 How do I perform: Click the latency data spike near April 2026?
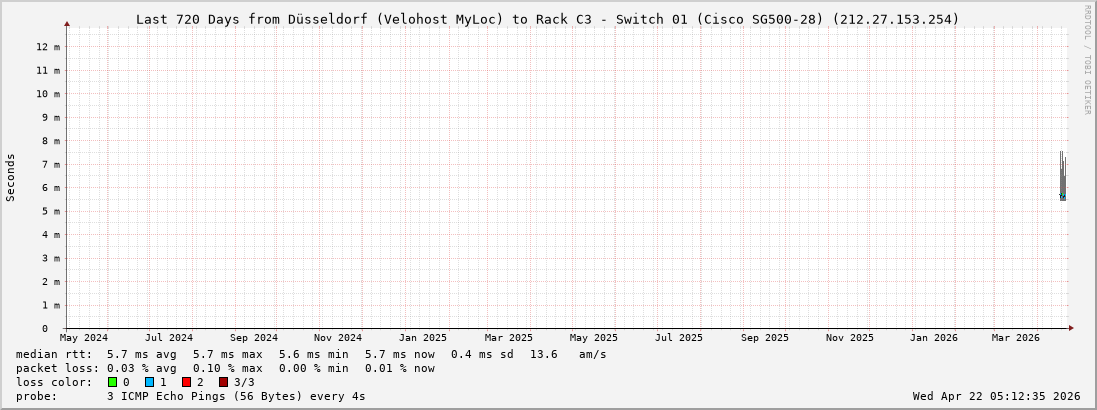pyautogui.click(x=1063, y=177)
